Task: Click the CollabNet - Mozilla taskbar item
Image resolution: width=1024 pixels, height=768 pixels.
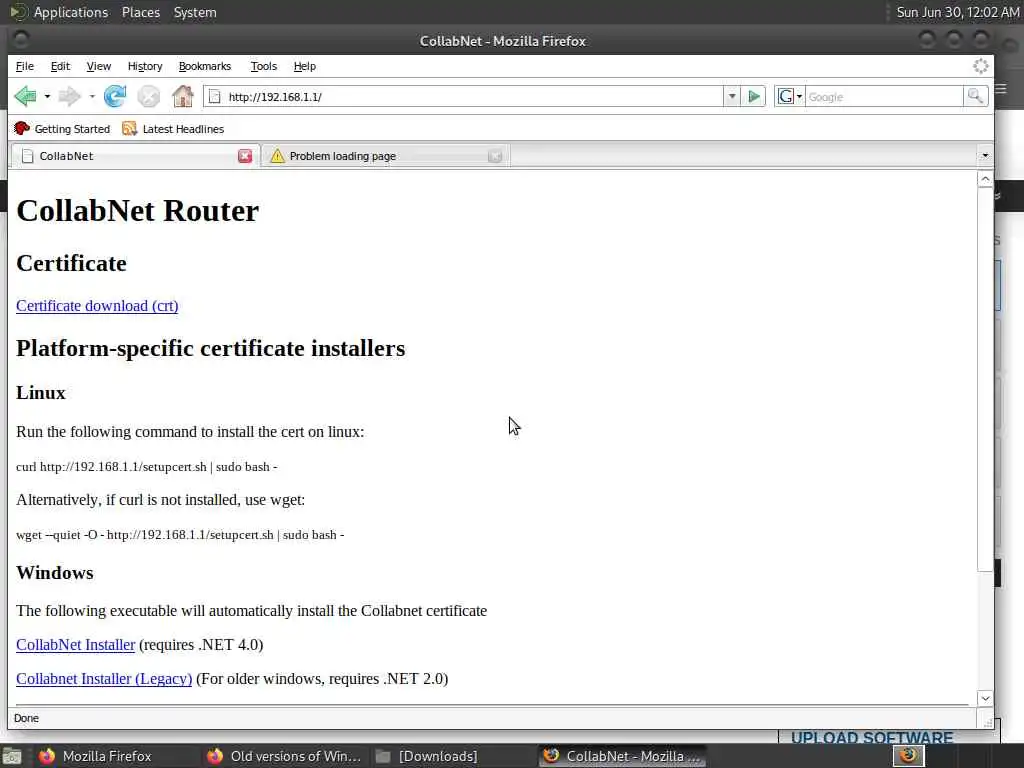Action: tap(624, 756)
